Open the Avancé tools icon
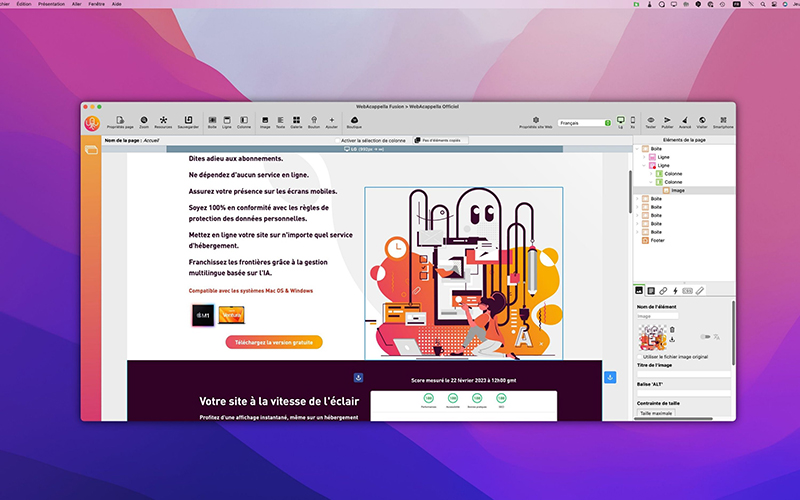 tap(685, 122)
